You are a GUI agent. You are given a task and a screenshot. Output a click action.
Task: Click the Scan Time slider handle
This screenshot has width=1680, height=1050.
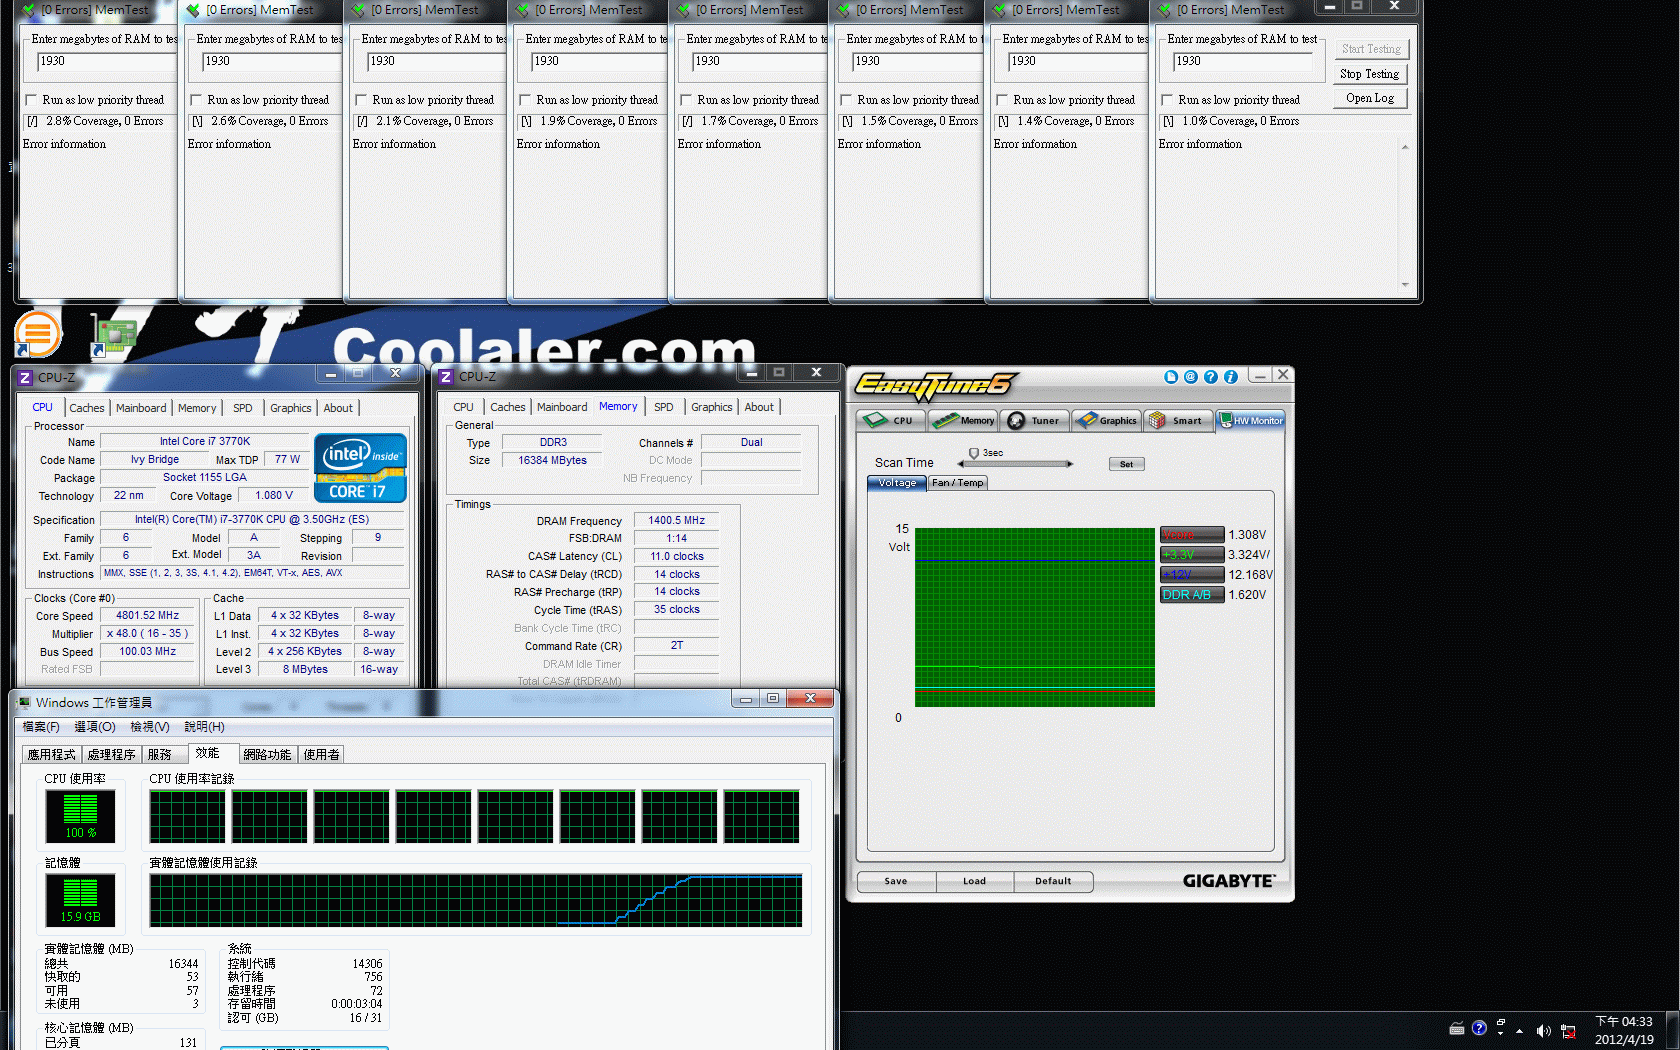pos(973,454)
